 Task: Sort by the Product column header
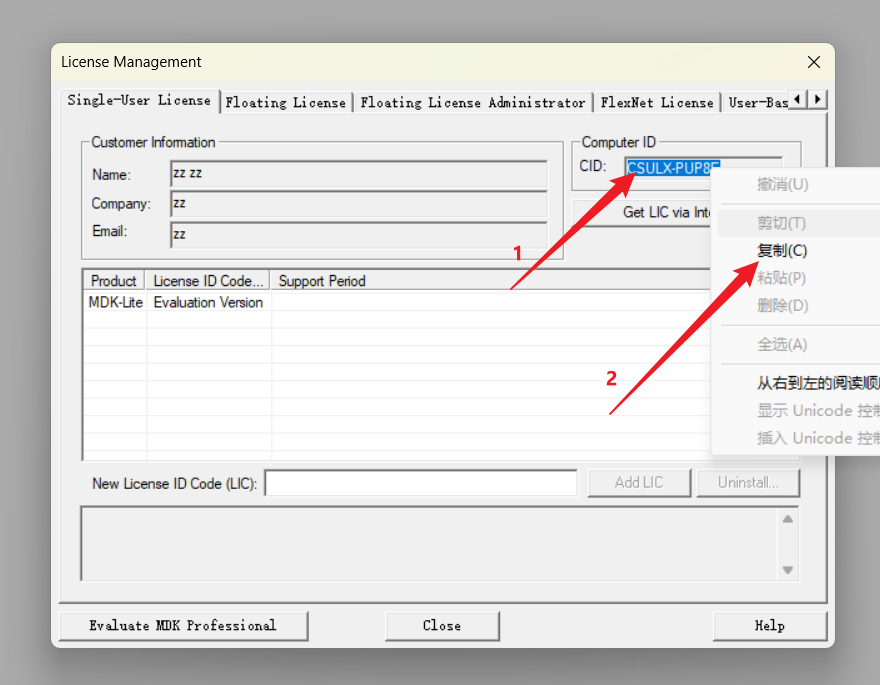pyautogui.click(x=114, y=281)
